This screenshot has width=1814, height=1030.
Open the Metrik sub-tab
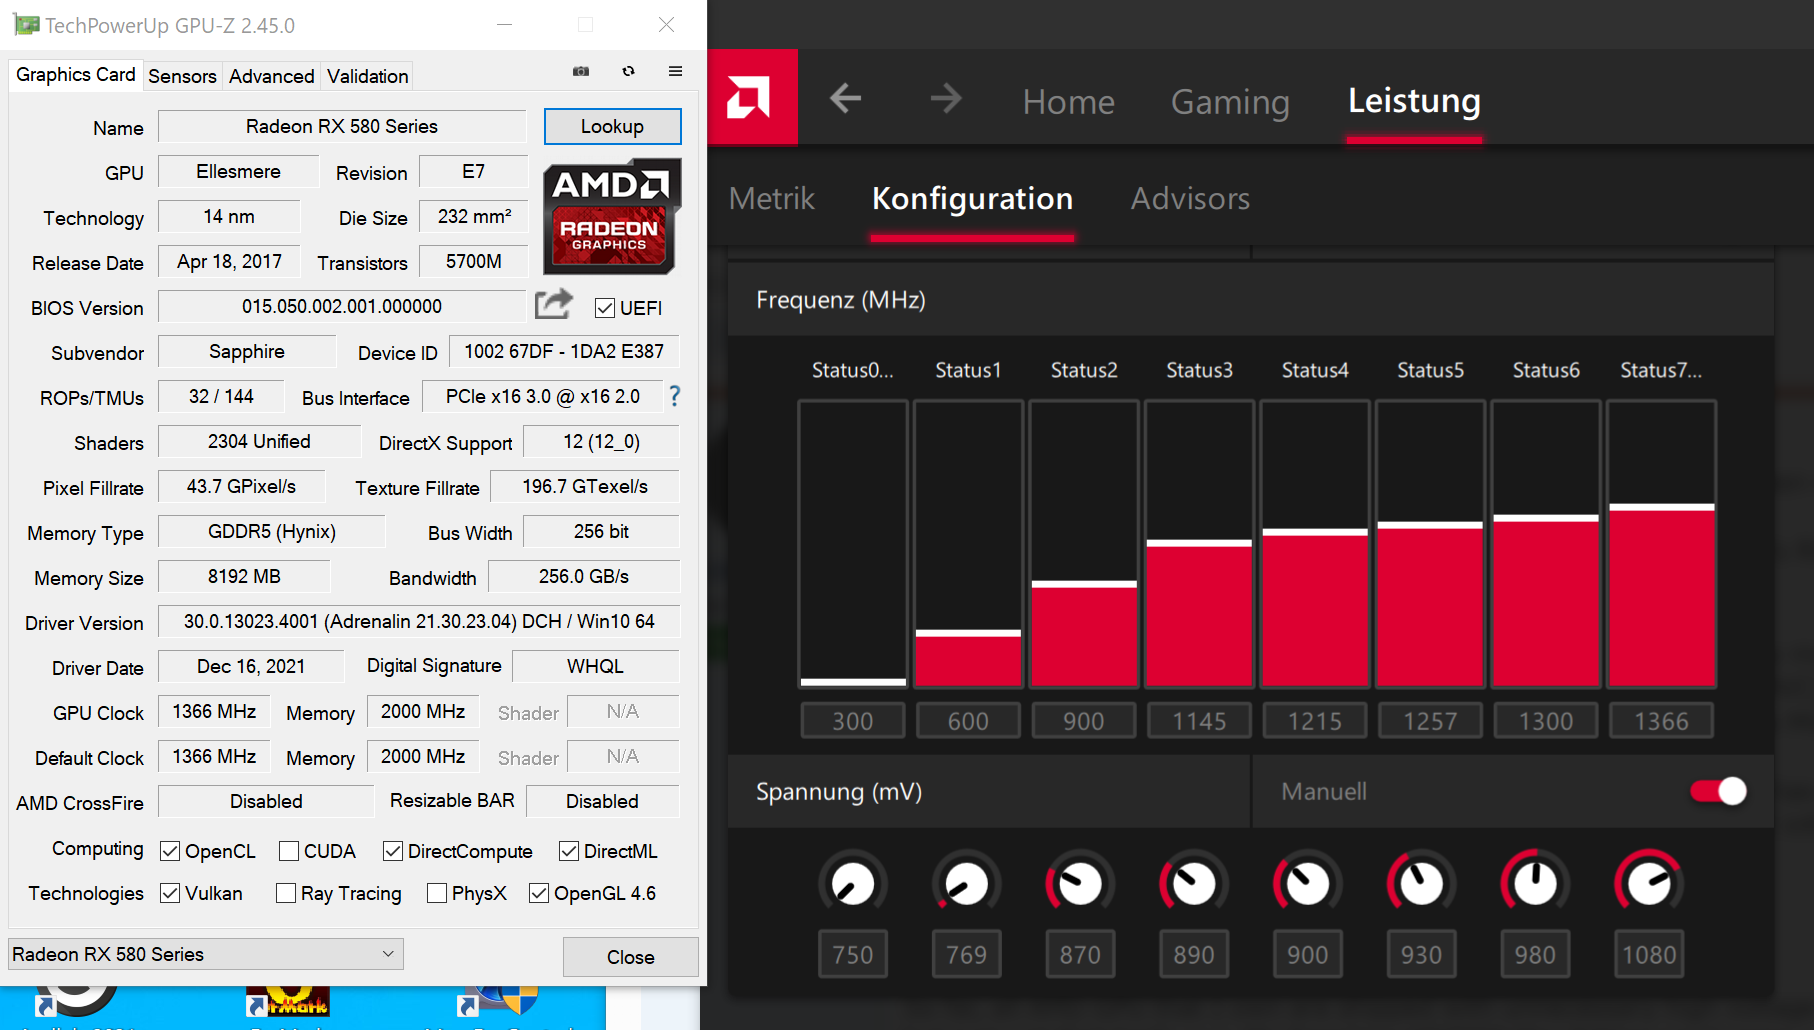click(x=772, y=198)
